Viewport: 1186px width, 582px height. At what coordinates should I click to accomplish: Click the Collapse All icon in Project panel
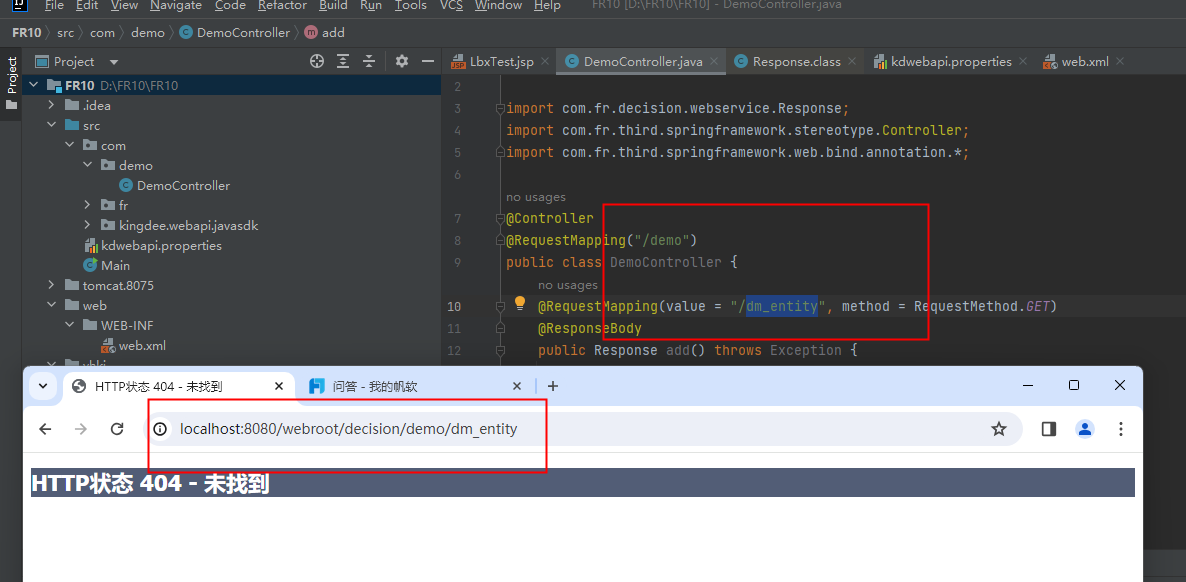pos(369,61)
